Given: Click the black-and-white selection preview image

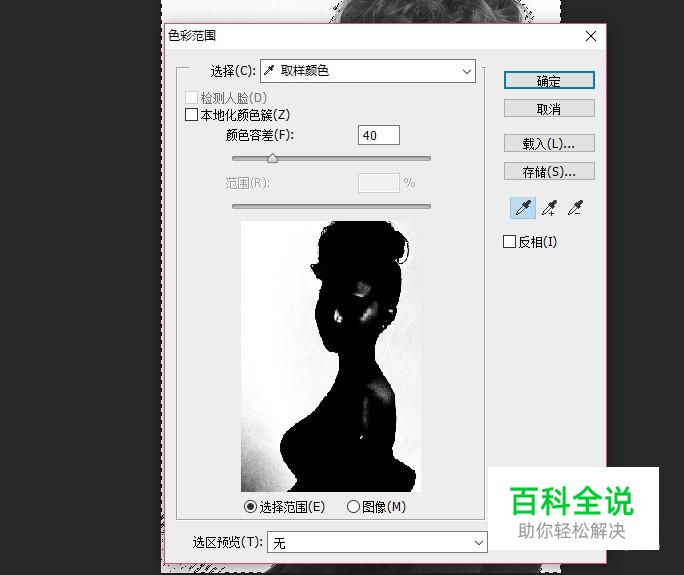Looking at the screenshot, I should tap(331, 356).
